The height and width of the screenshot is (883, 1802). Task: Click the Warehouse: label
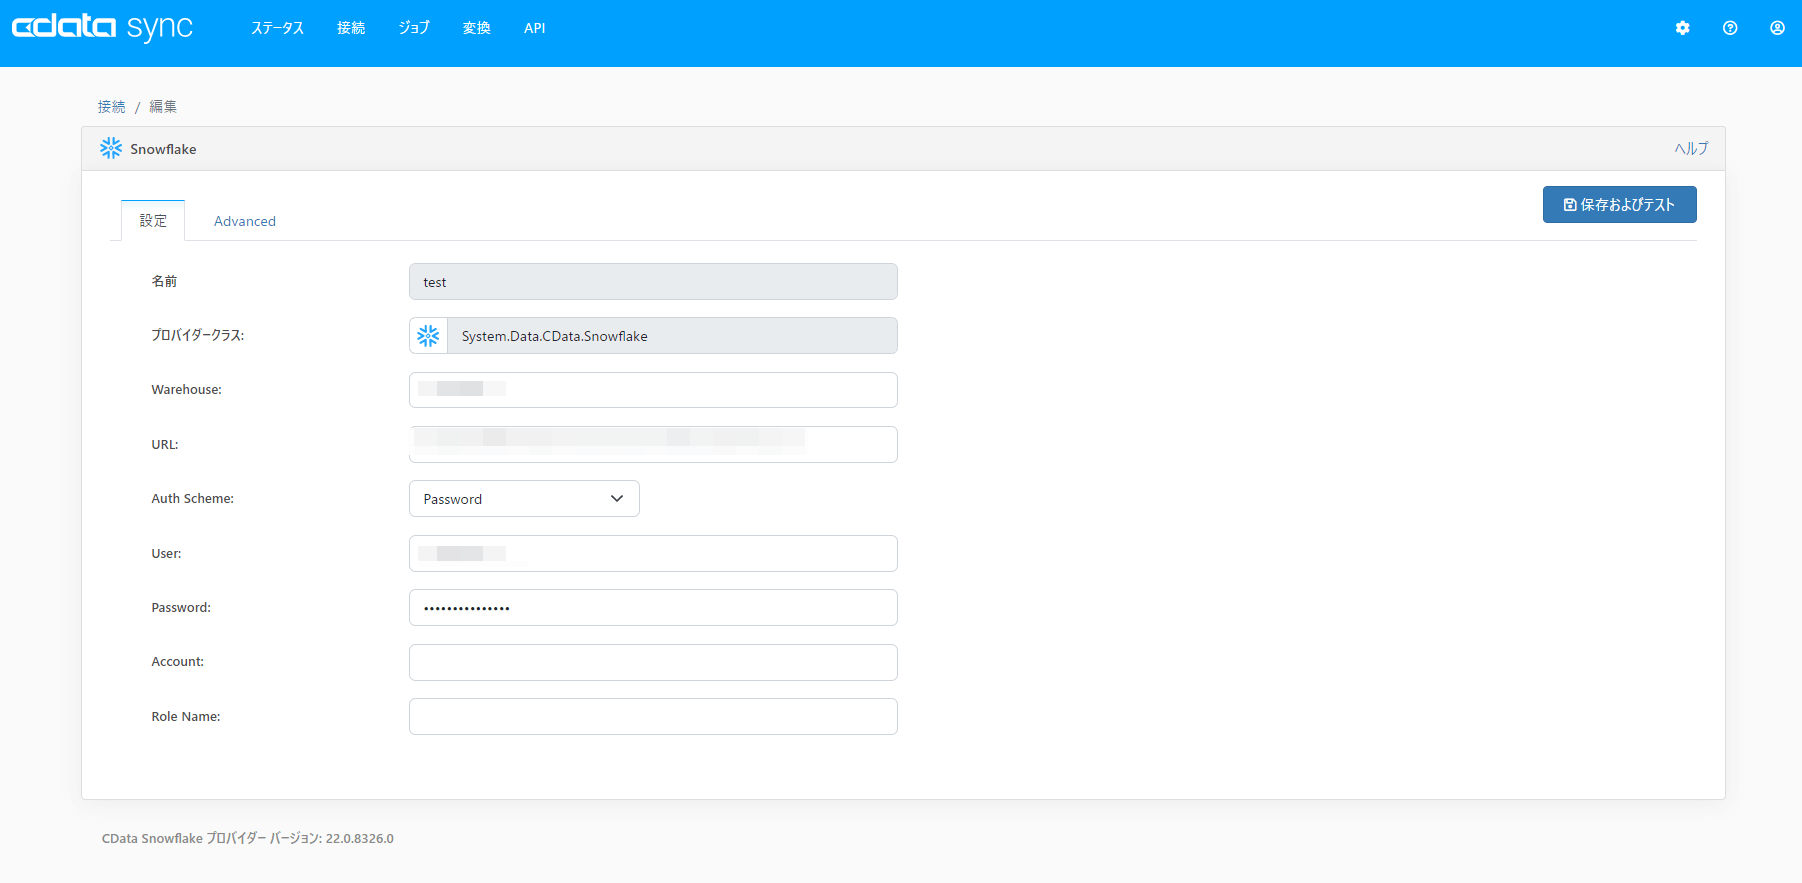tap(187, 389)
